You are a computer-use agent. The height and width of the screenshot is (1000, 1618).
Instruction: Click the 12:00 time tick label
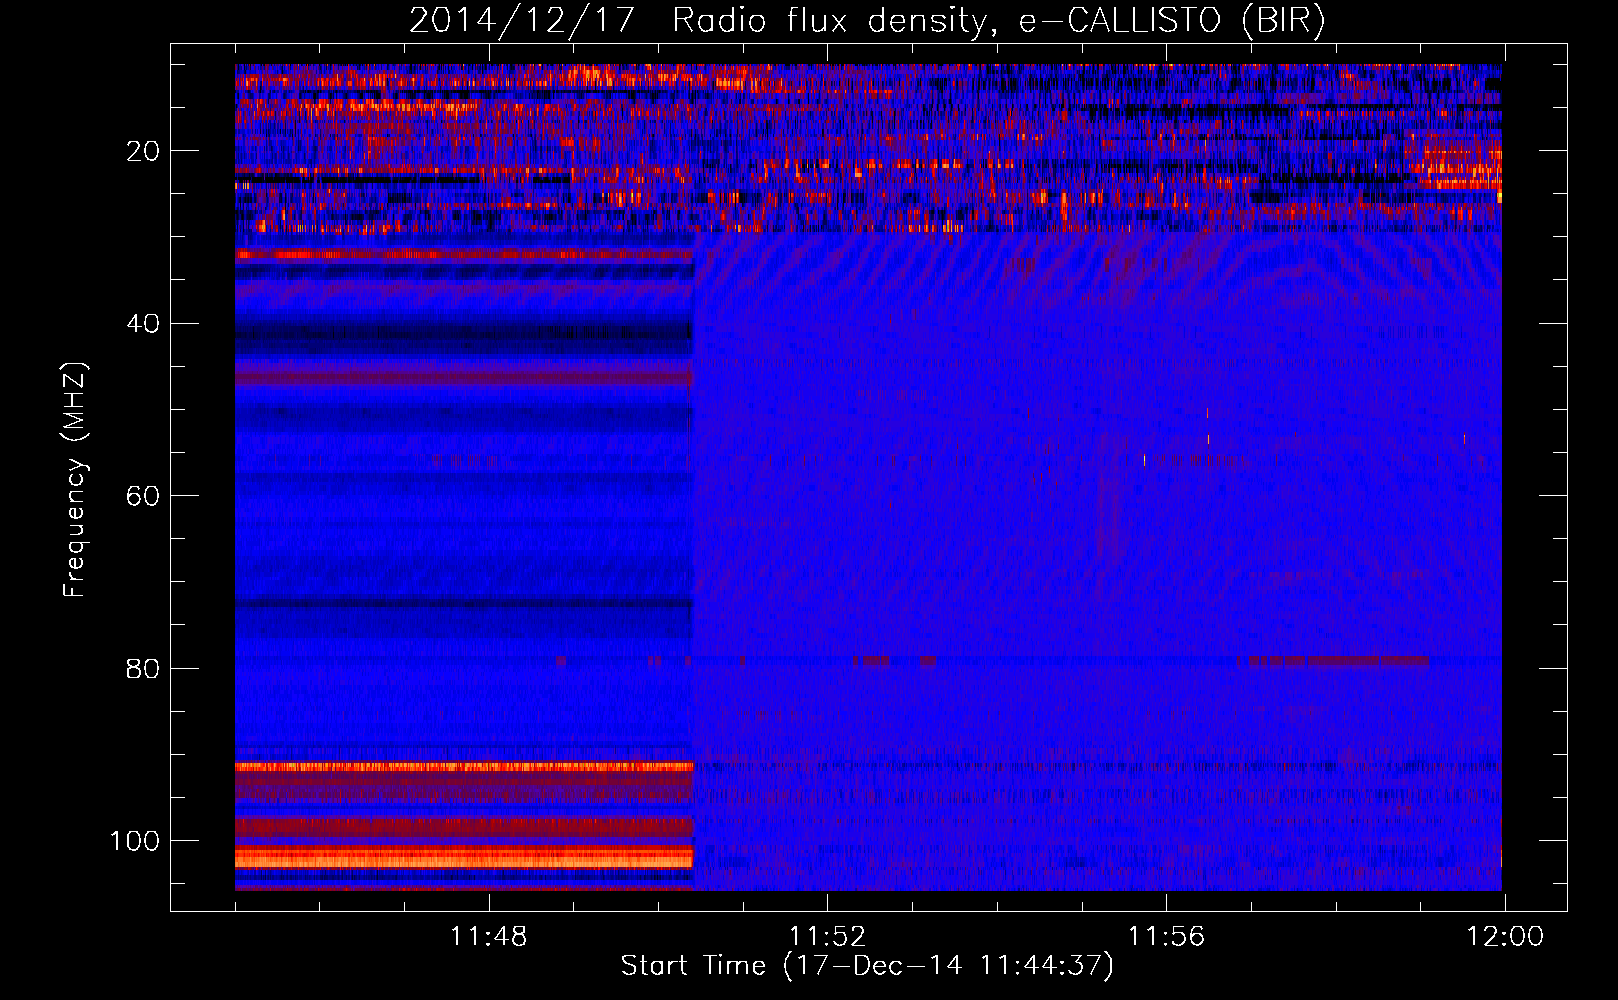pos(1505,937)
